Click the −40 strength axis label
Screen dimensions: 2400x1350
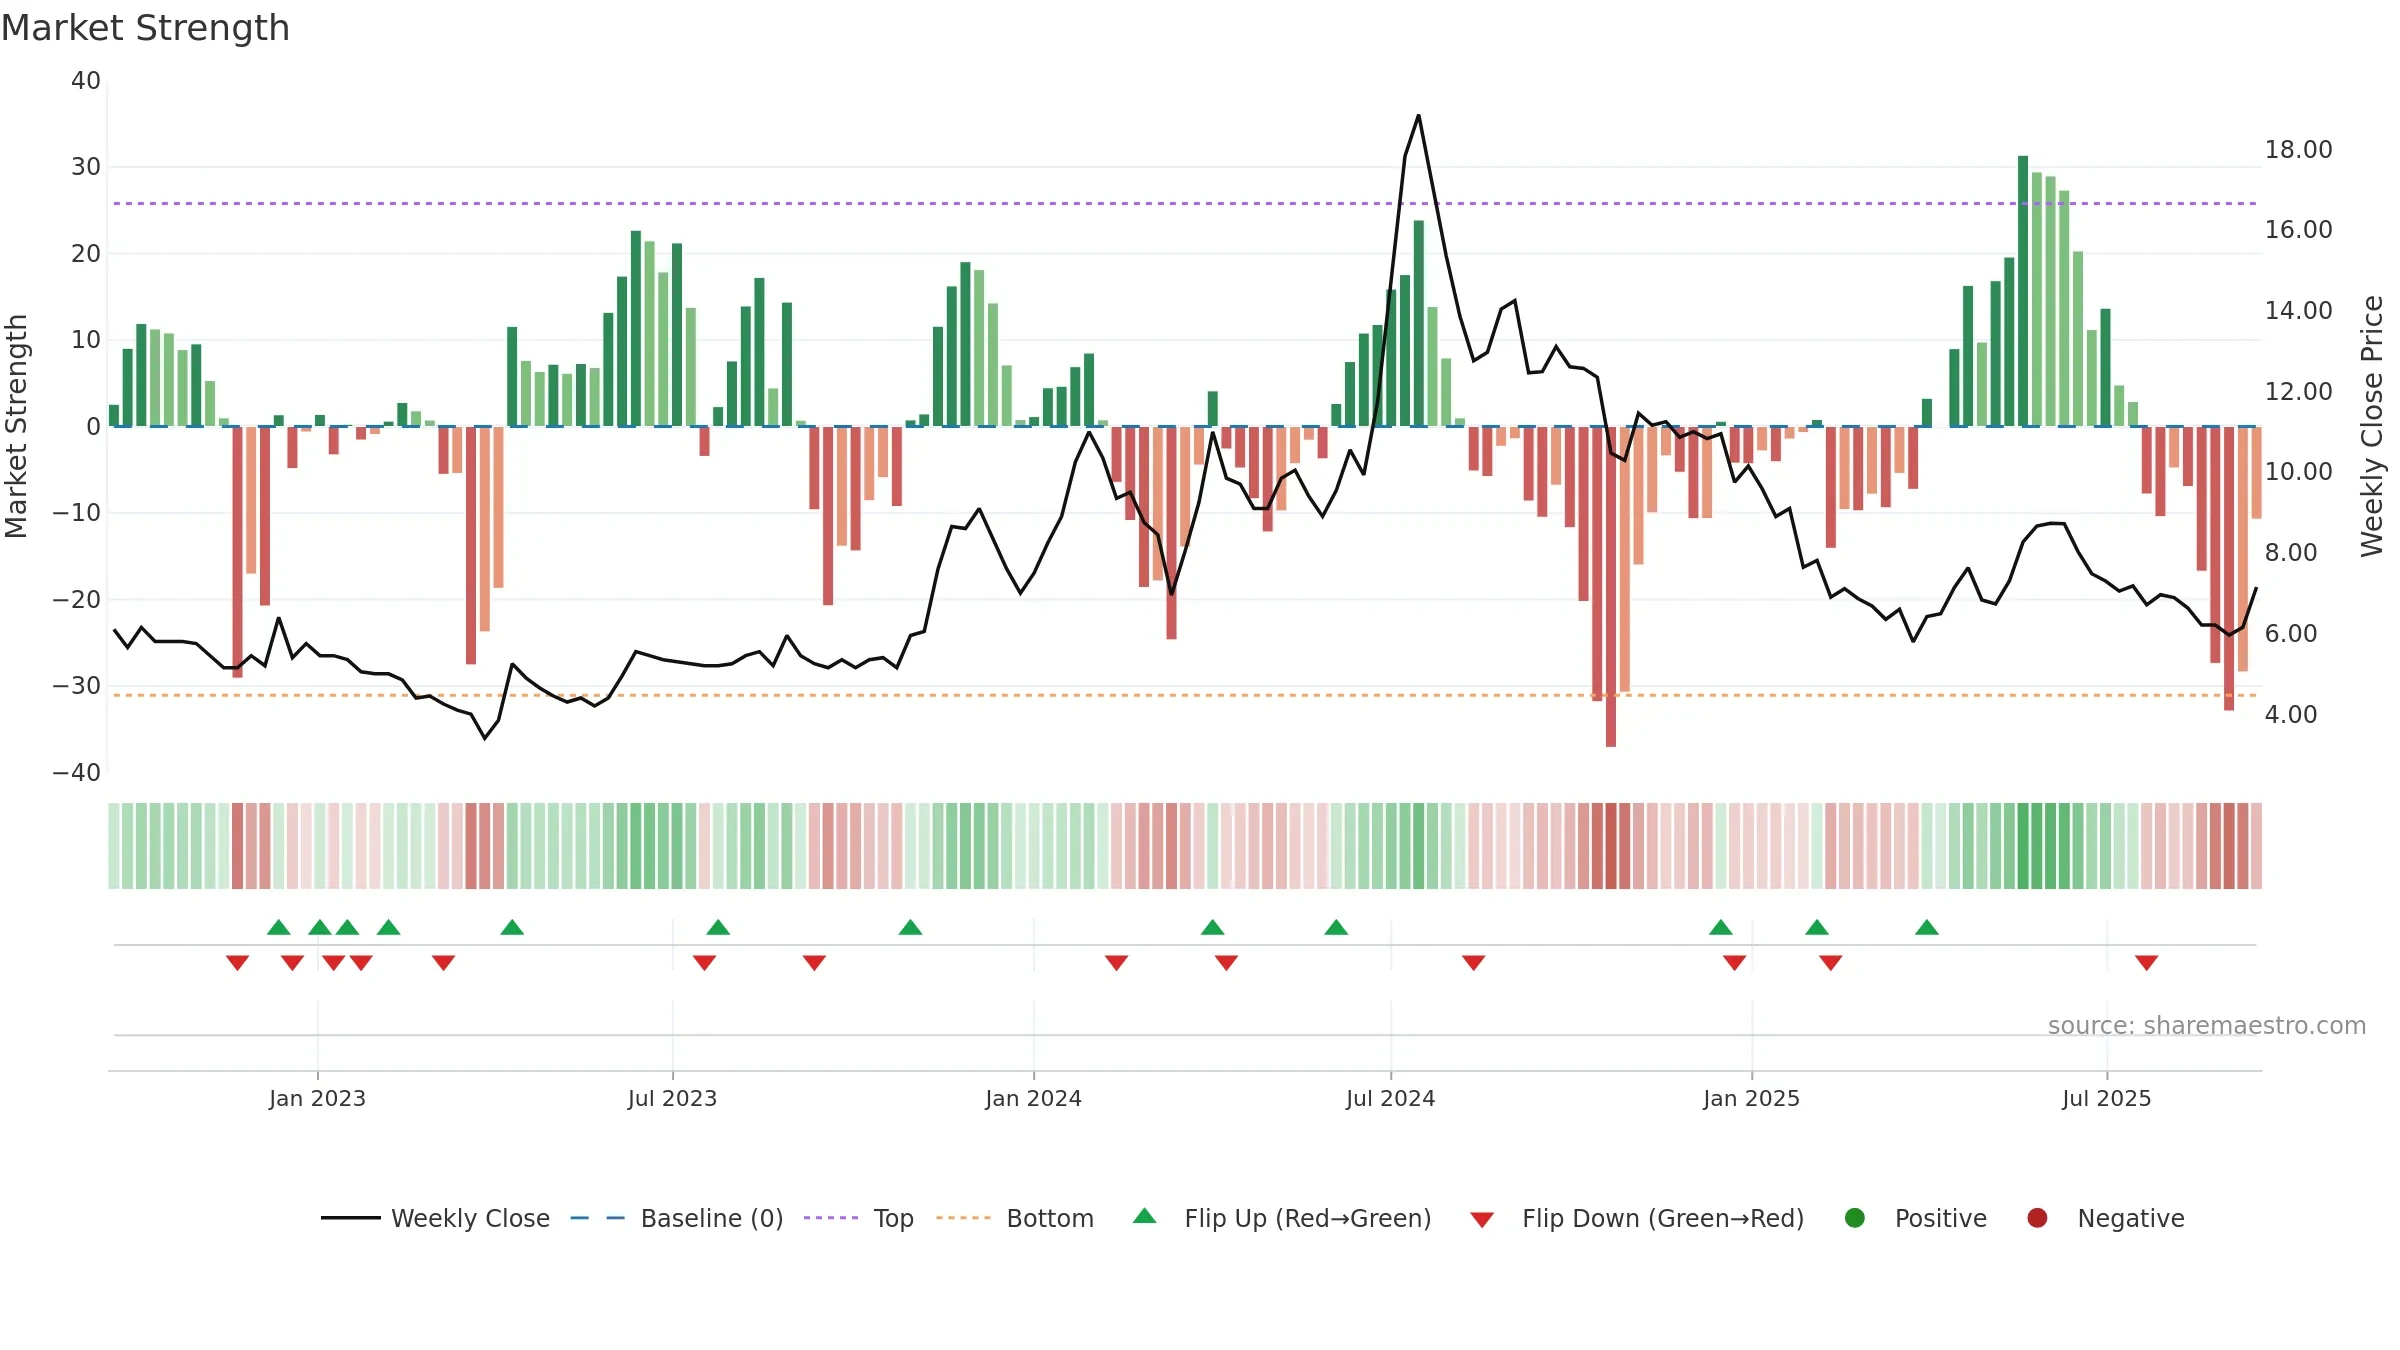(77, 773)
